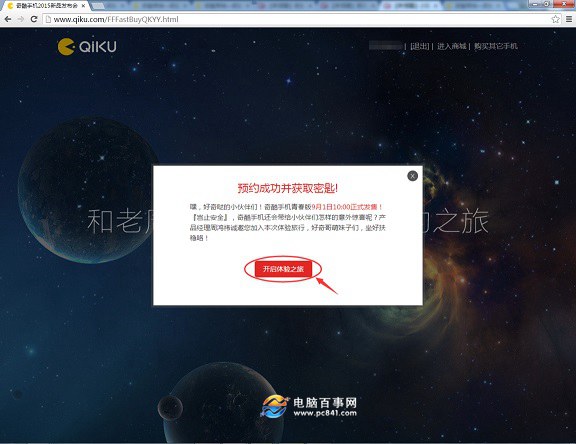Click the red 开启体验之旅 button
Screen dimensions: 576x444
283,269
